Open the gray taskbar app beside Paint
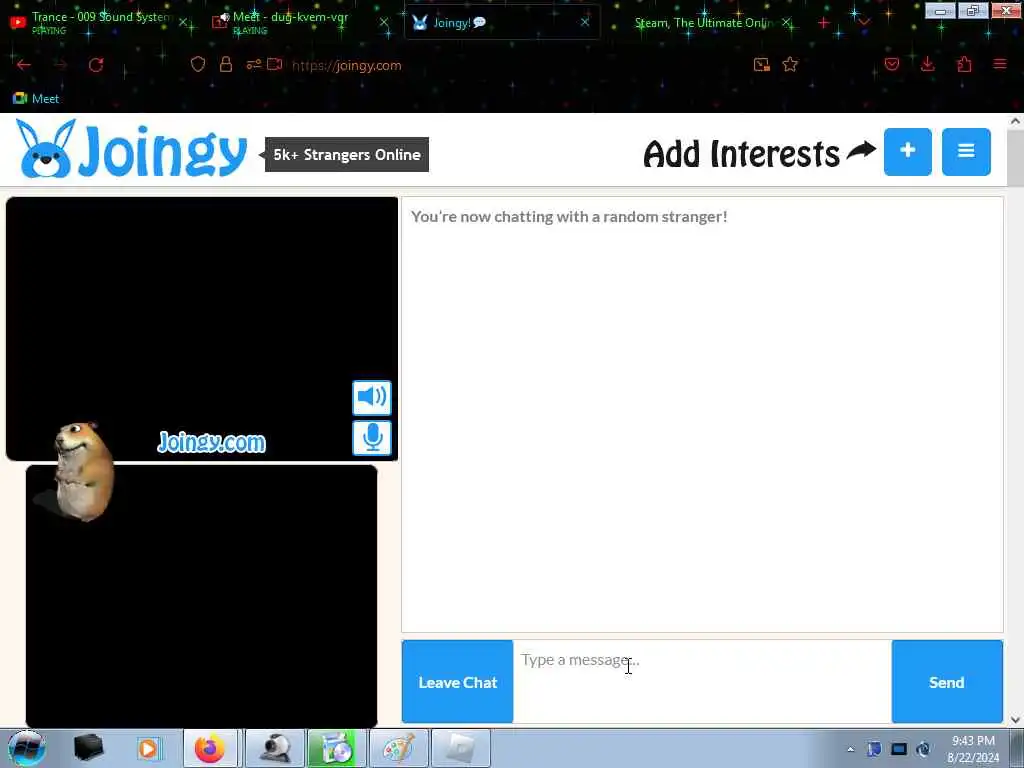1024x768 pixels. tap(460, 748)
